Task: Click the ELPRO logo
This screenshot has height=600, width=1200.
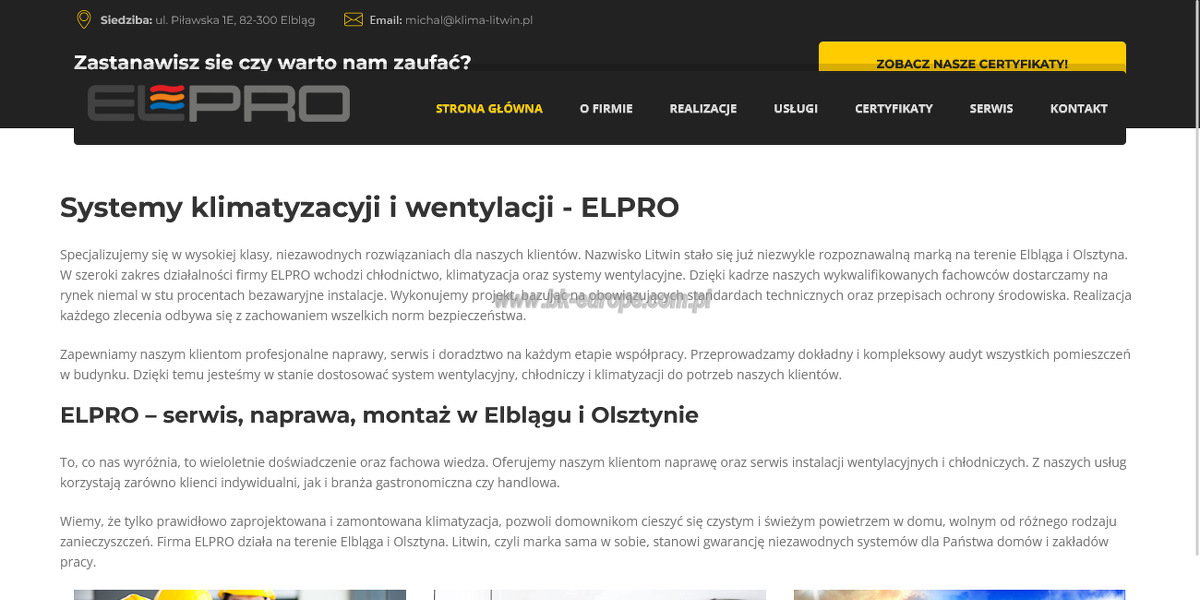Action: click(218, 103)
